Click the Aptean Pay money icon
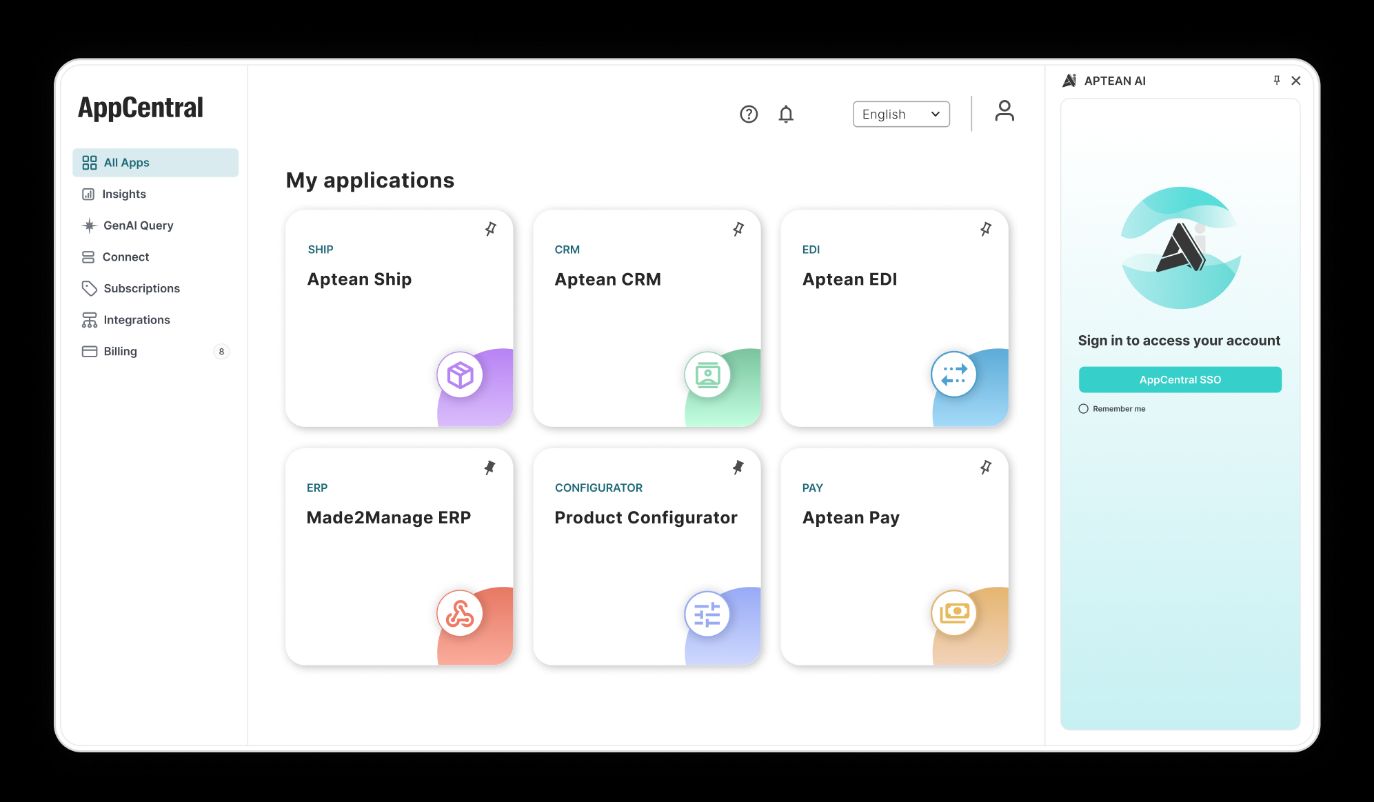Image resolution: width=1374 pixels, height=802 pixels. (x=954, y=613)
